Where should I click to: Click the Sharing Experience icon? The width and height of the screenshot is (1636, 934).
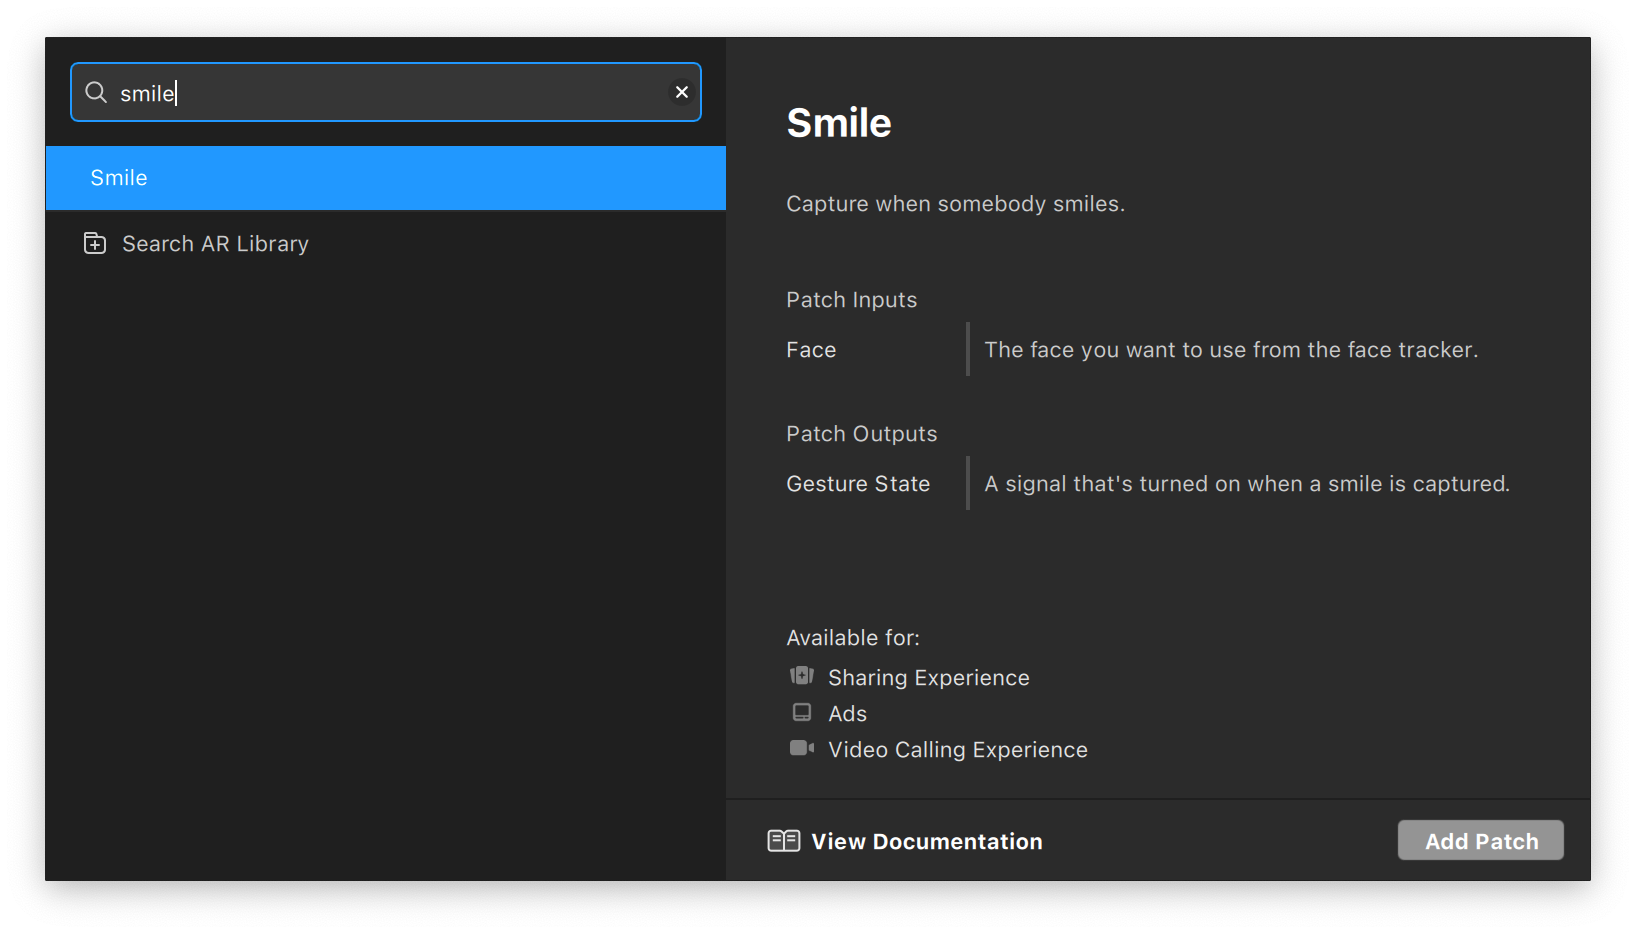click(x=802, y=677)
